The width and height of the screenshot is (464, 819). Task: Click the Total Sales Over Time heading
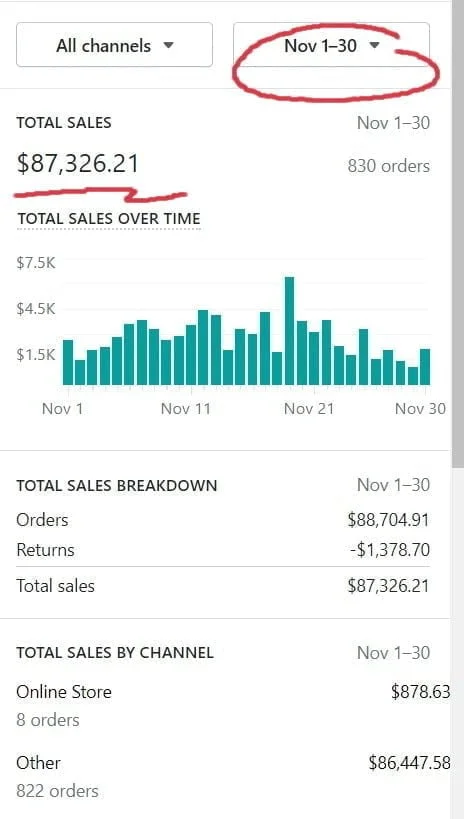(109, 218)
